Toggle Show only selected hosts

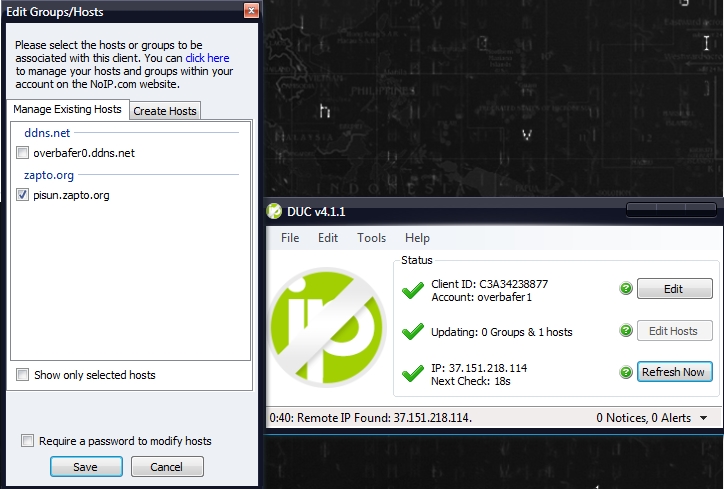pos(23,375)
